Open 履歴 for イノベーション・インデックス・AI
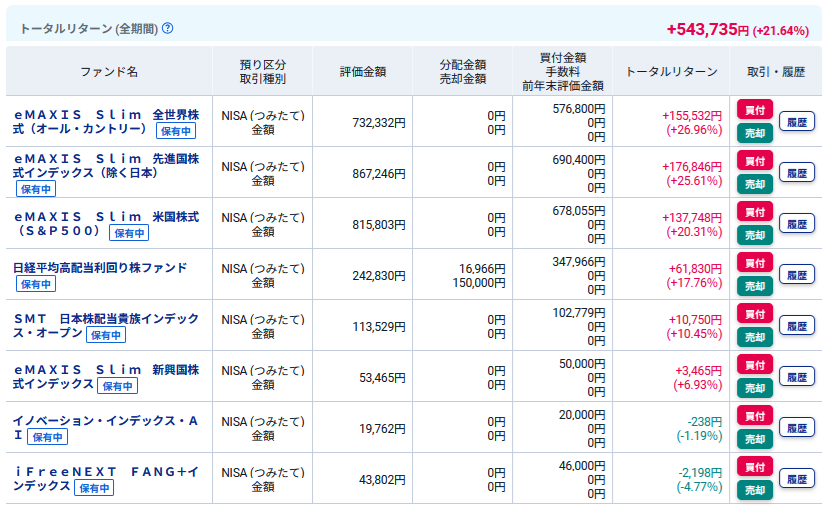 [797, 428]
